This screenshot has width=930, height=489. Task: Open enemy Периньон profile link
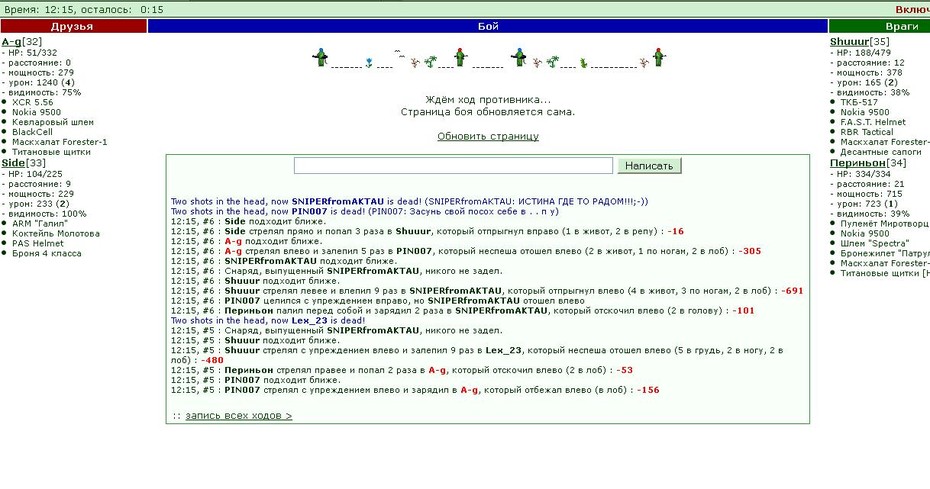(857, 163)
